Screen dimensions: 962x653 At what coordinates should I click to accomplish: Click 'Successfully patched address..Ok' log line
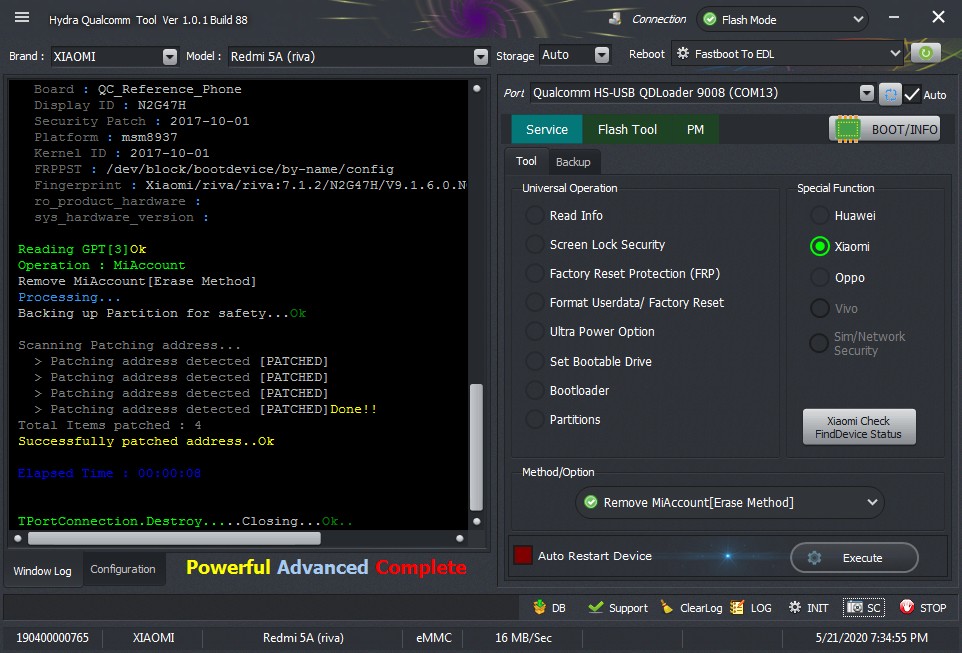[146, 441]
